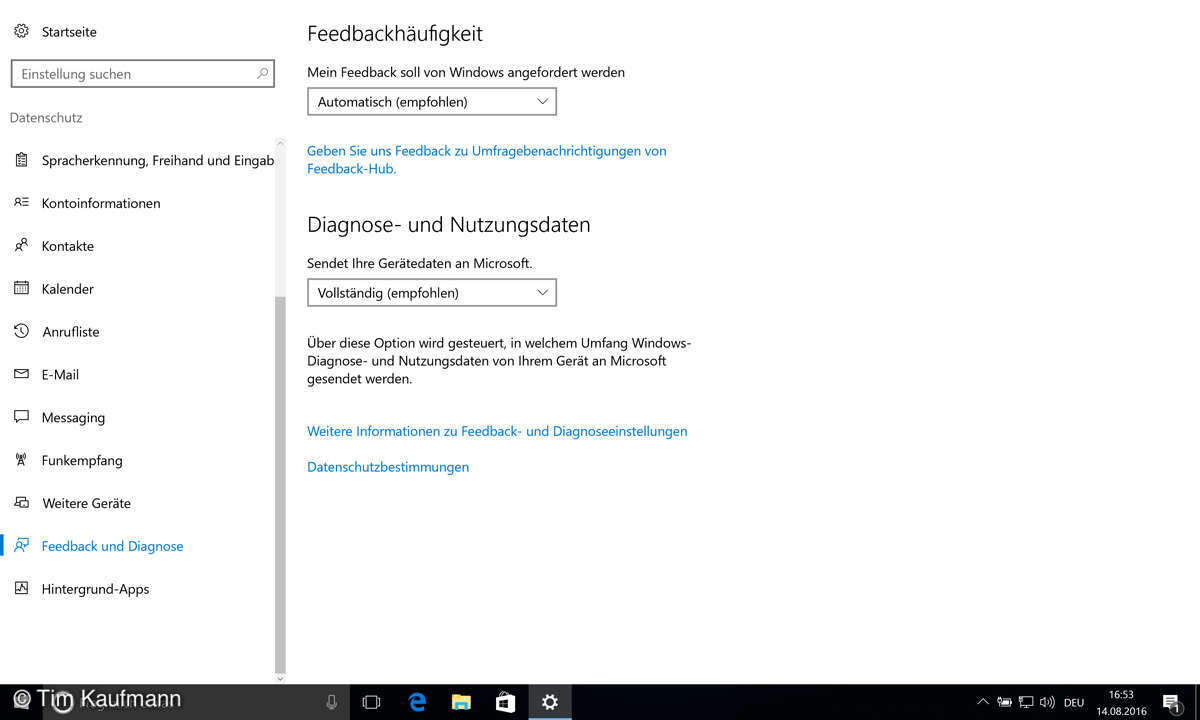Screen dimensions: 1200x720
Task: Open Weitere Informationen zu Feedback- und Diagnoseeinstellungen
Action: [x=497, y=431]
